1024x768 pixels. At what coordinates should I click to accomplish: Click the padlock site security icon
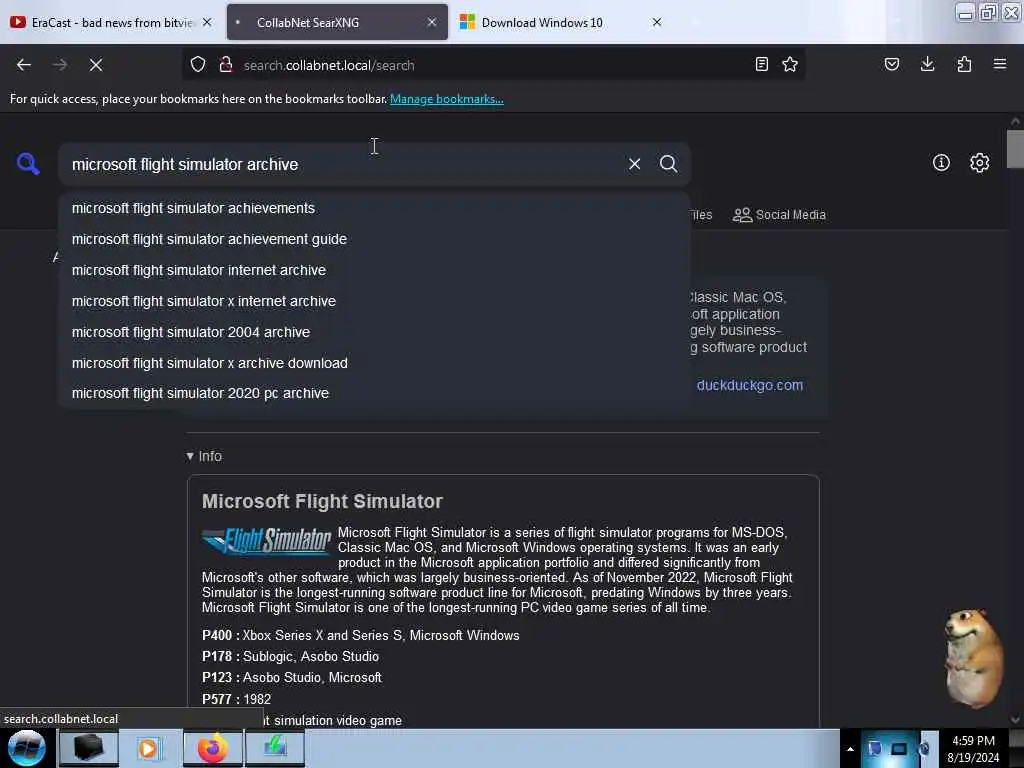(x=226, y=65)
